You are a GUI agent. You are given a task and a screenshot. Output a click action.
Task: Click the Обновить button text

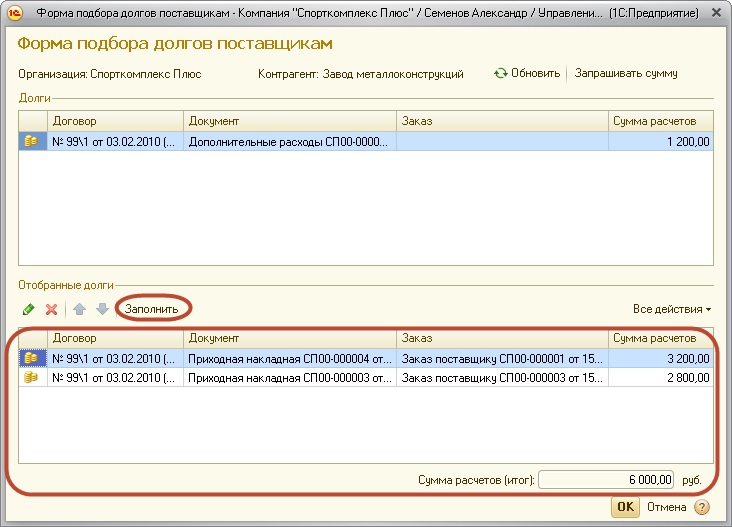tap(535, 73)
